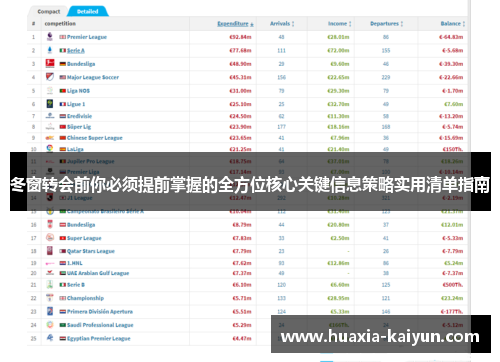Click the €-64.83m balance value

[x=451, y=37]
